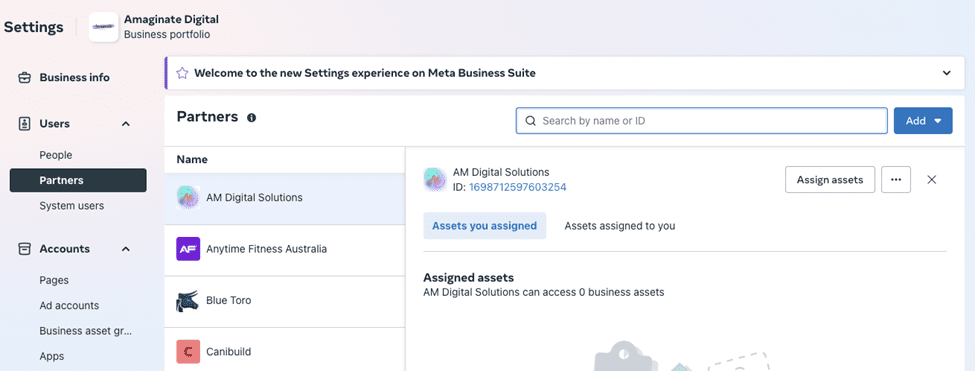Switch to Assets assigned to you tab

coord(619,226)
